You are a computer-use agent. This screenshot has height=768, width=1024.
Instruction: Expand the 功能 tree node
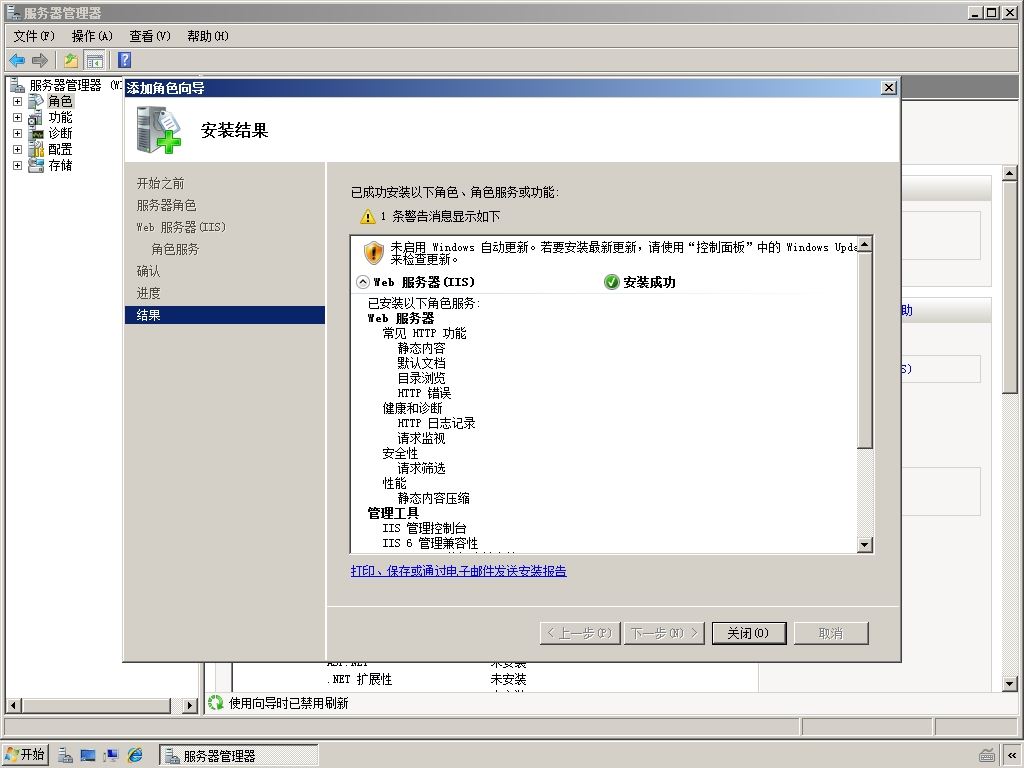[18, 118]
